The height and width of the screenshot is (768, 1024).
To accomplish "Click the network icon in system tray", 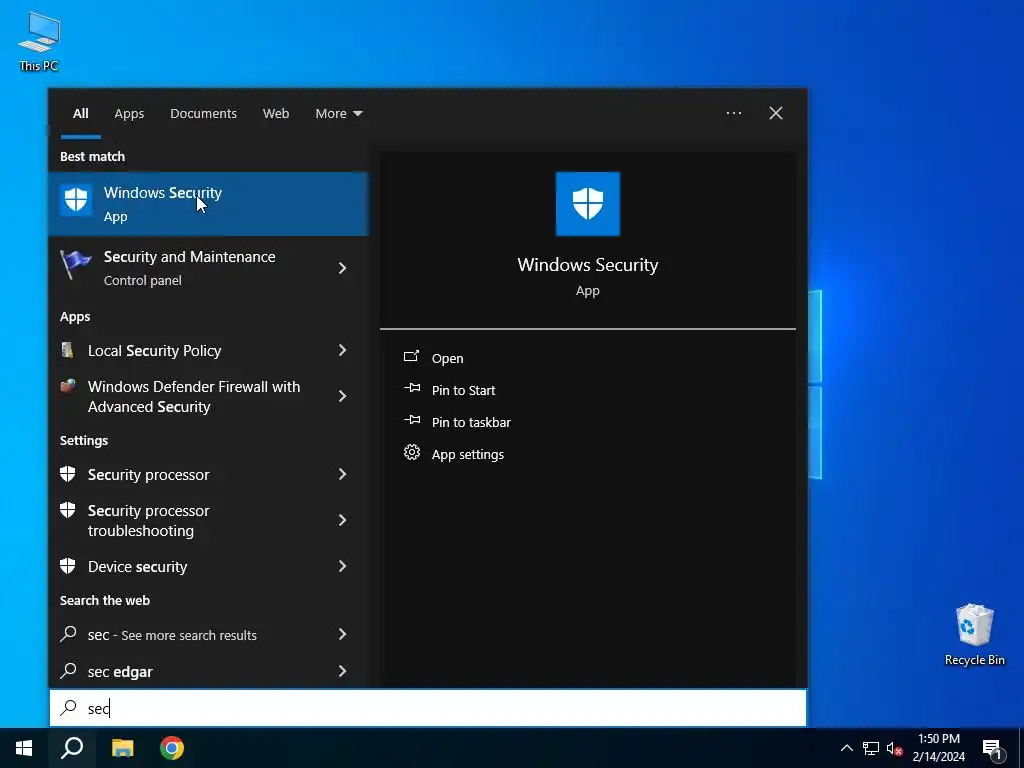I will [x=871, y=748].
